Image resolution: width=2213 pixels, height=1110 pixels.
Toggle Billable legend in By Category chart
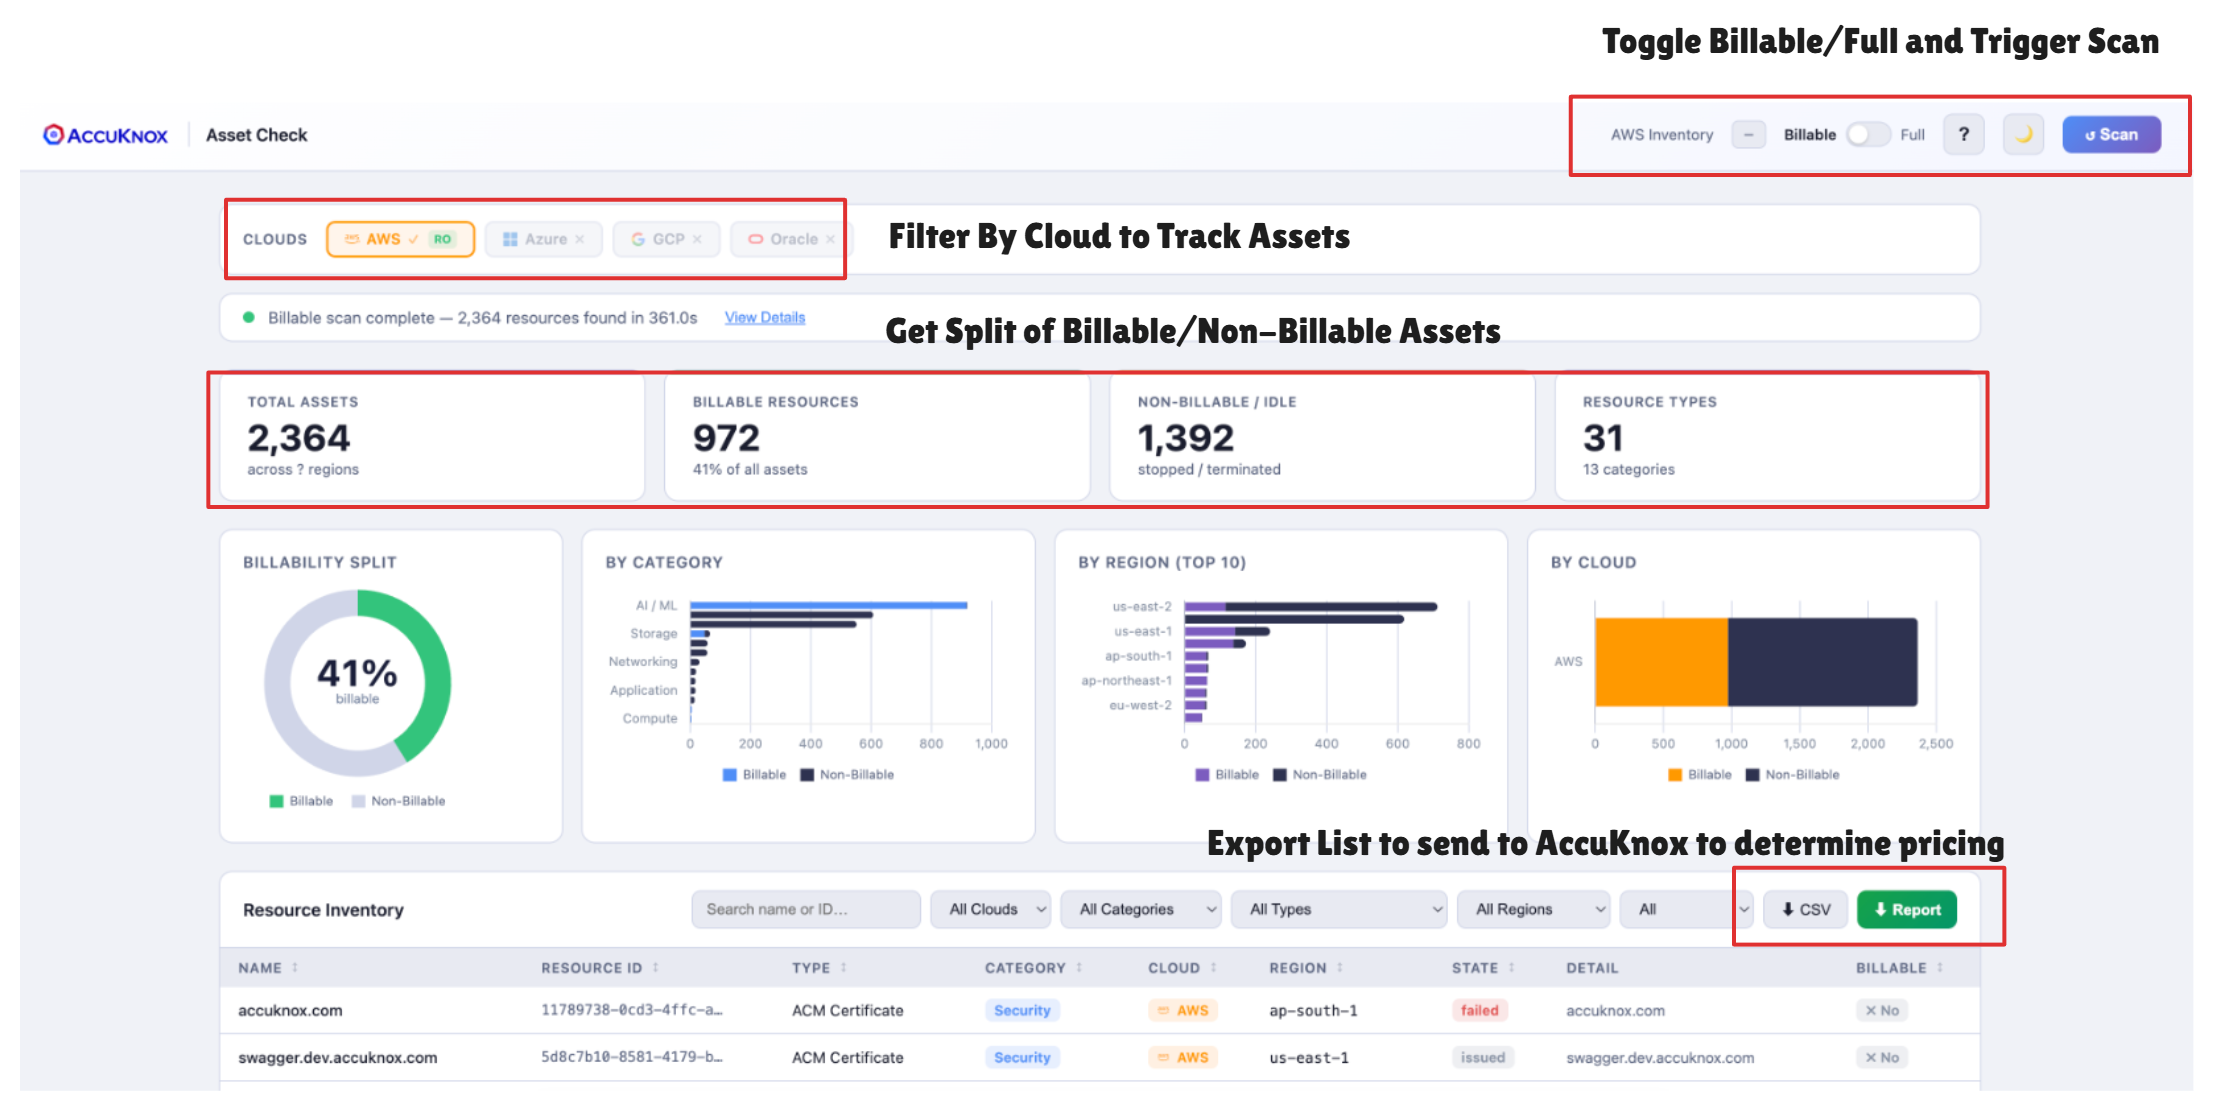click(754, 775)
